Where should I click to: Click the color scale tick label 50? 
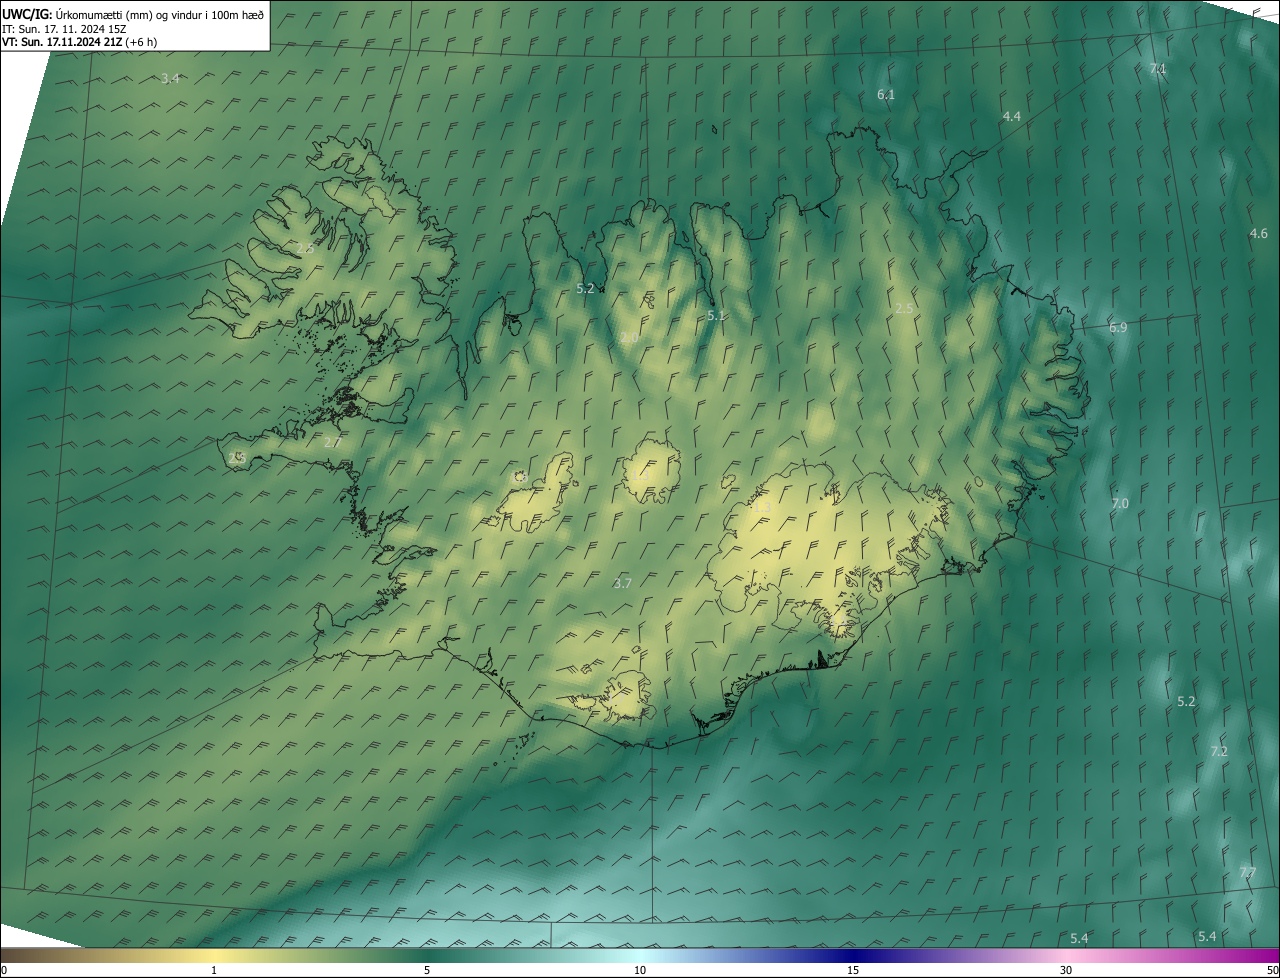pyautogui.click(x=1272, y=970)
